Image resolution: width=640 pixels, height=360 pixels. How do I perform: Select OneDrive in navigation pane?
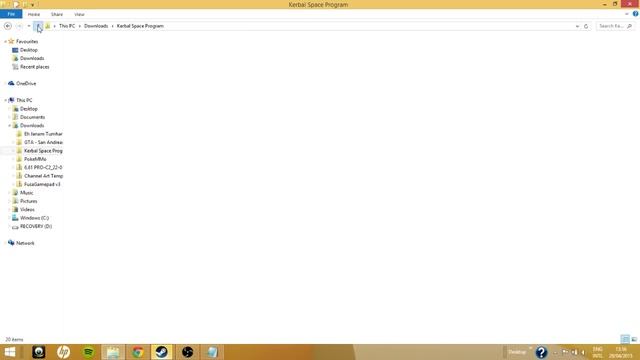point(26,83)
